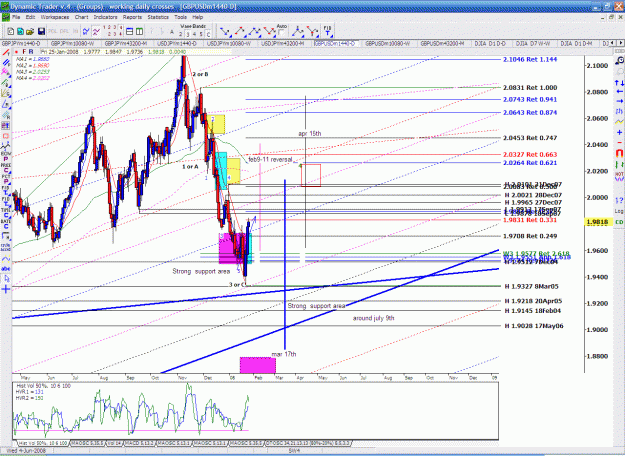Select Wave Bands option 3
Image resolution: width=625 pixels, height=456 pixels.
188,34
